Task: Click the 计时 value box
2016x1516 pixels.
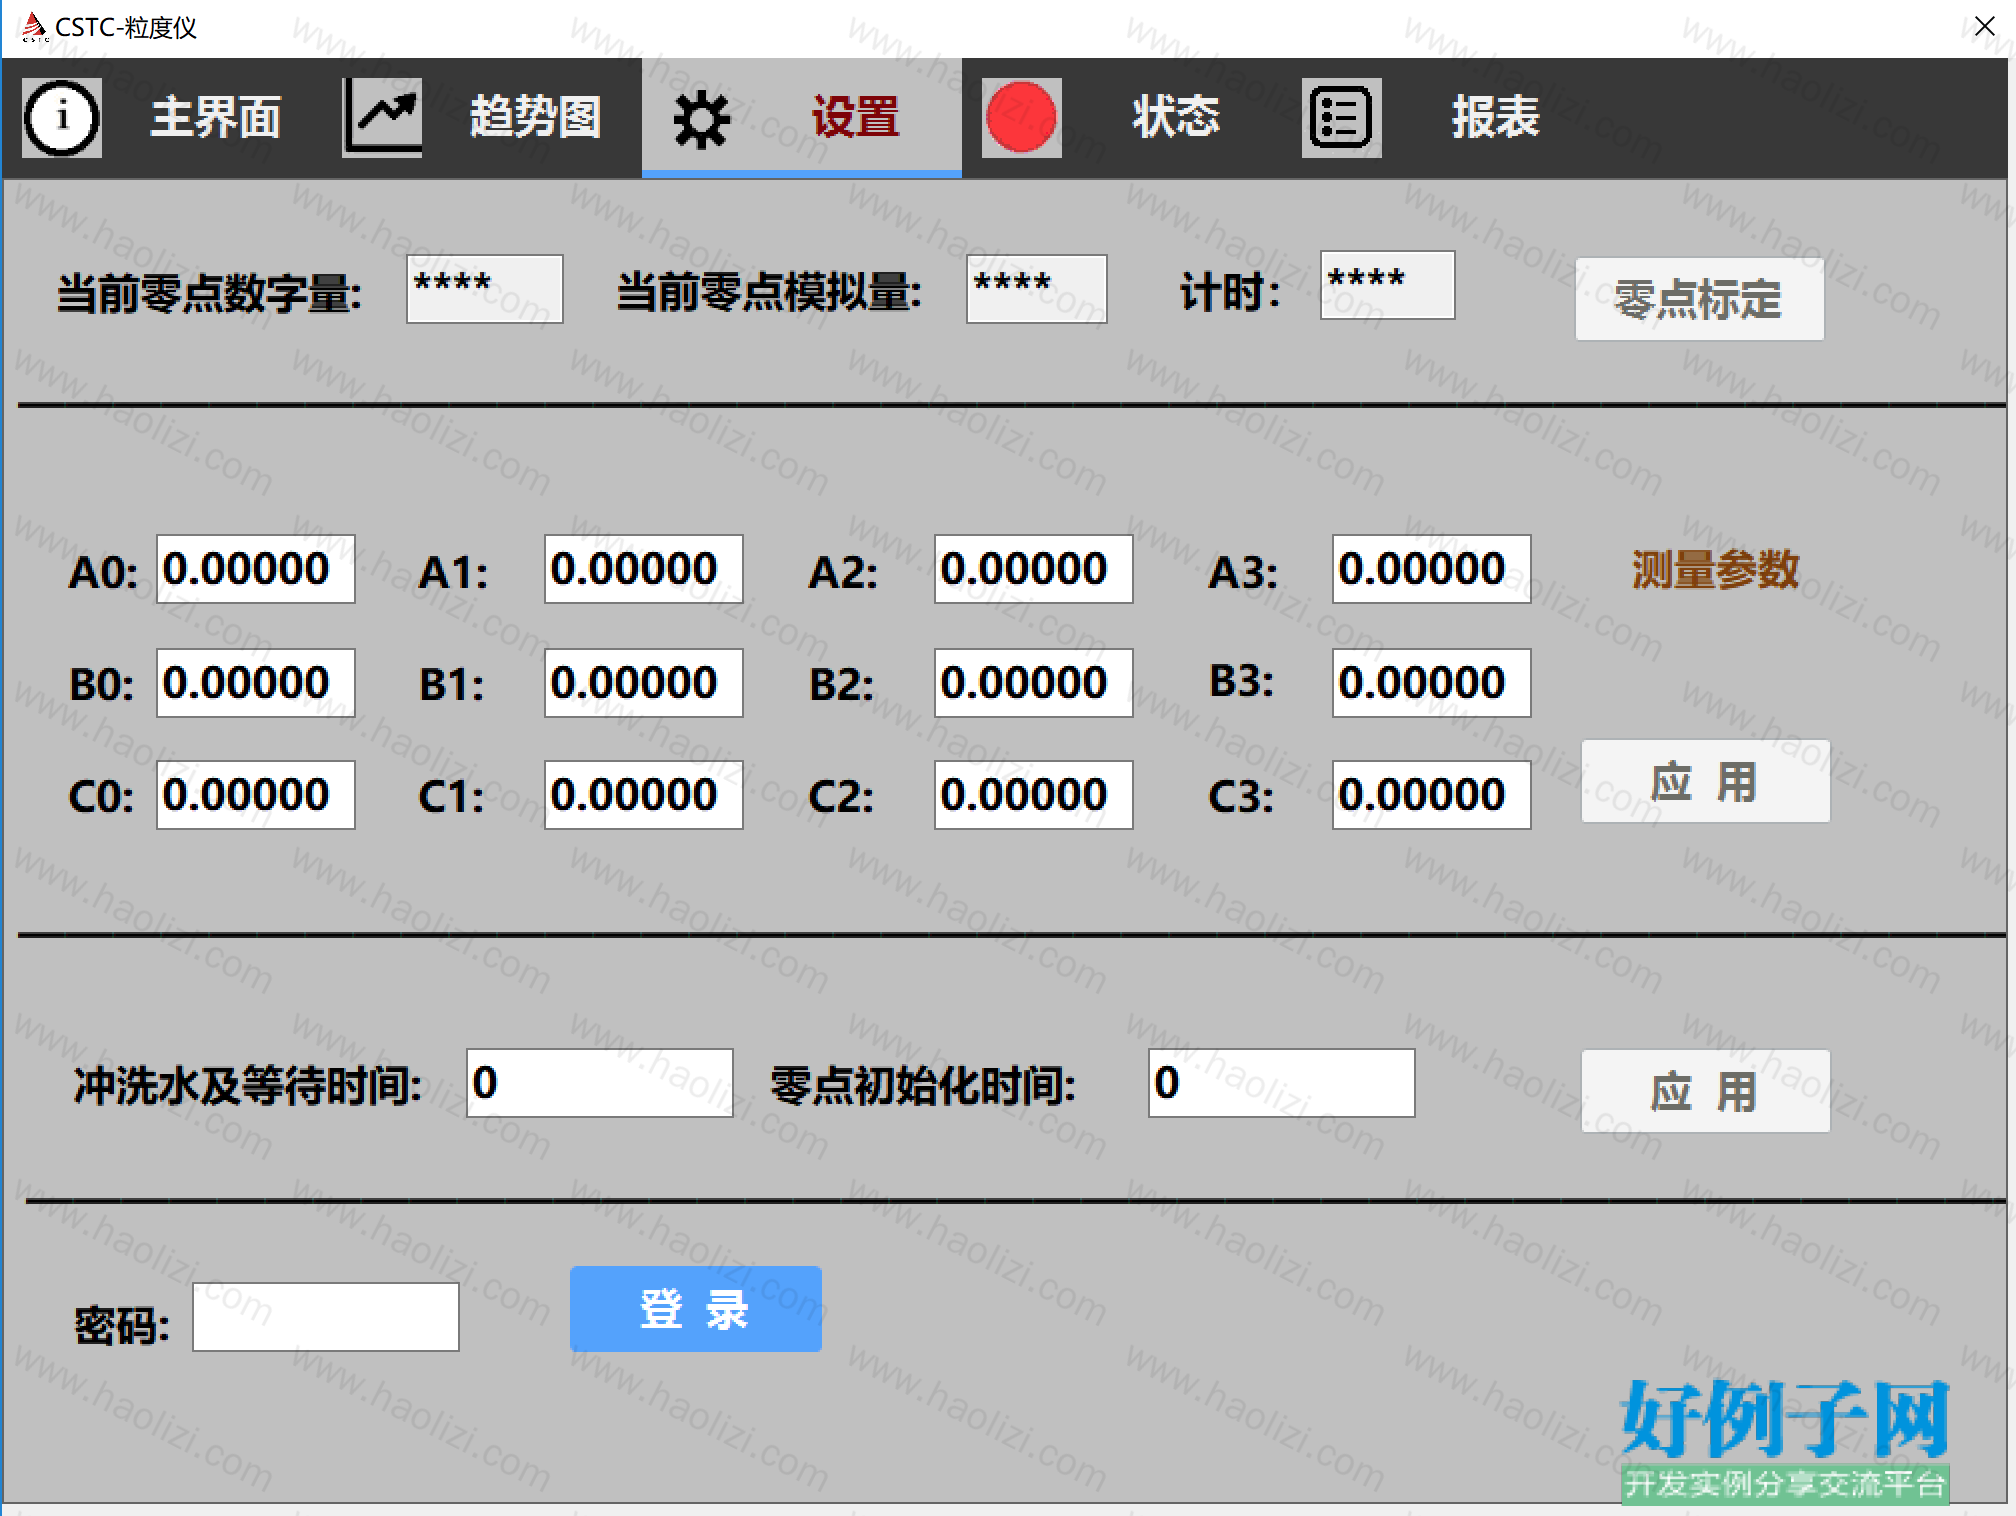Action: (x=1388, y=285)
